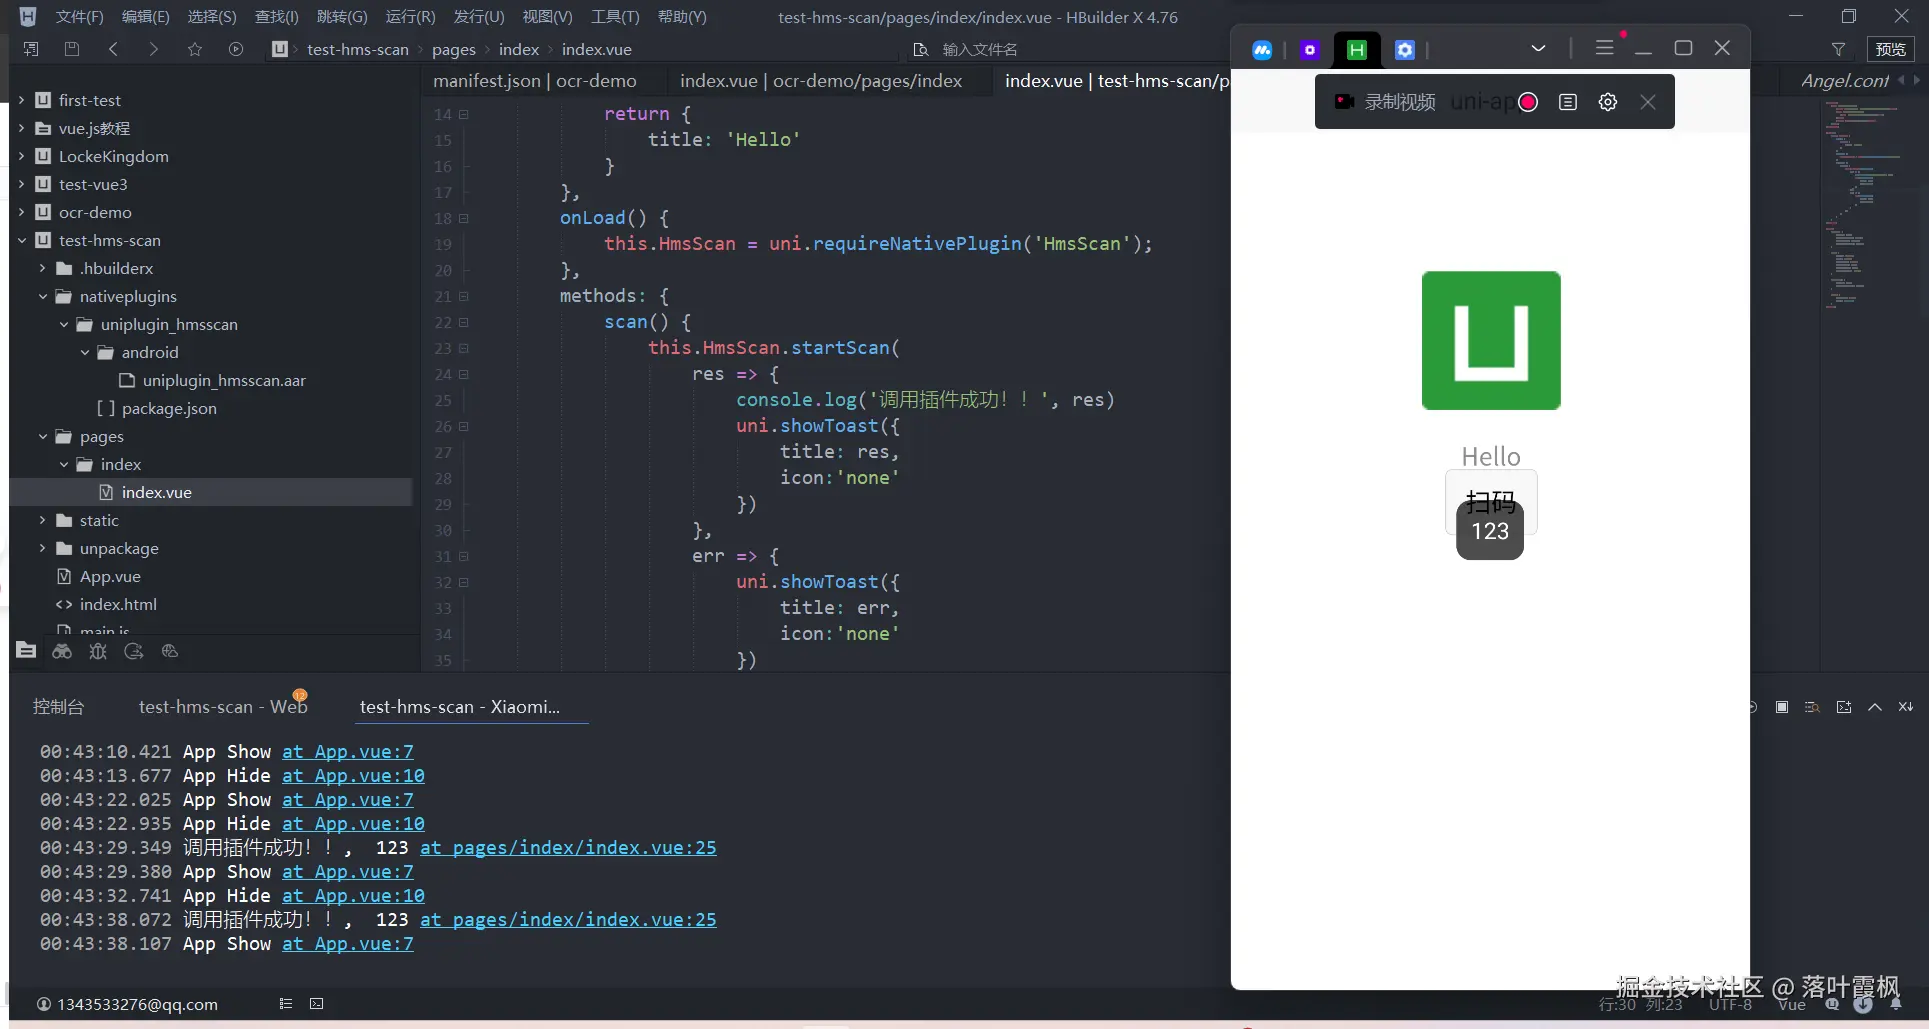This screenshot has height=1029, width=1929.
Task: Go back with the left arrow icon
Action: 113,49
